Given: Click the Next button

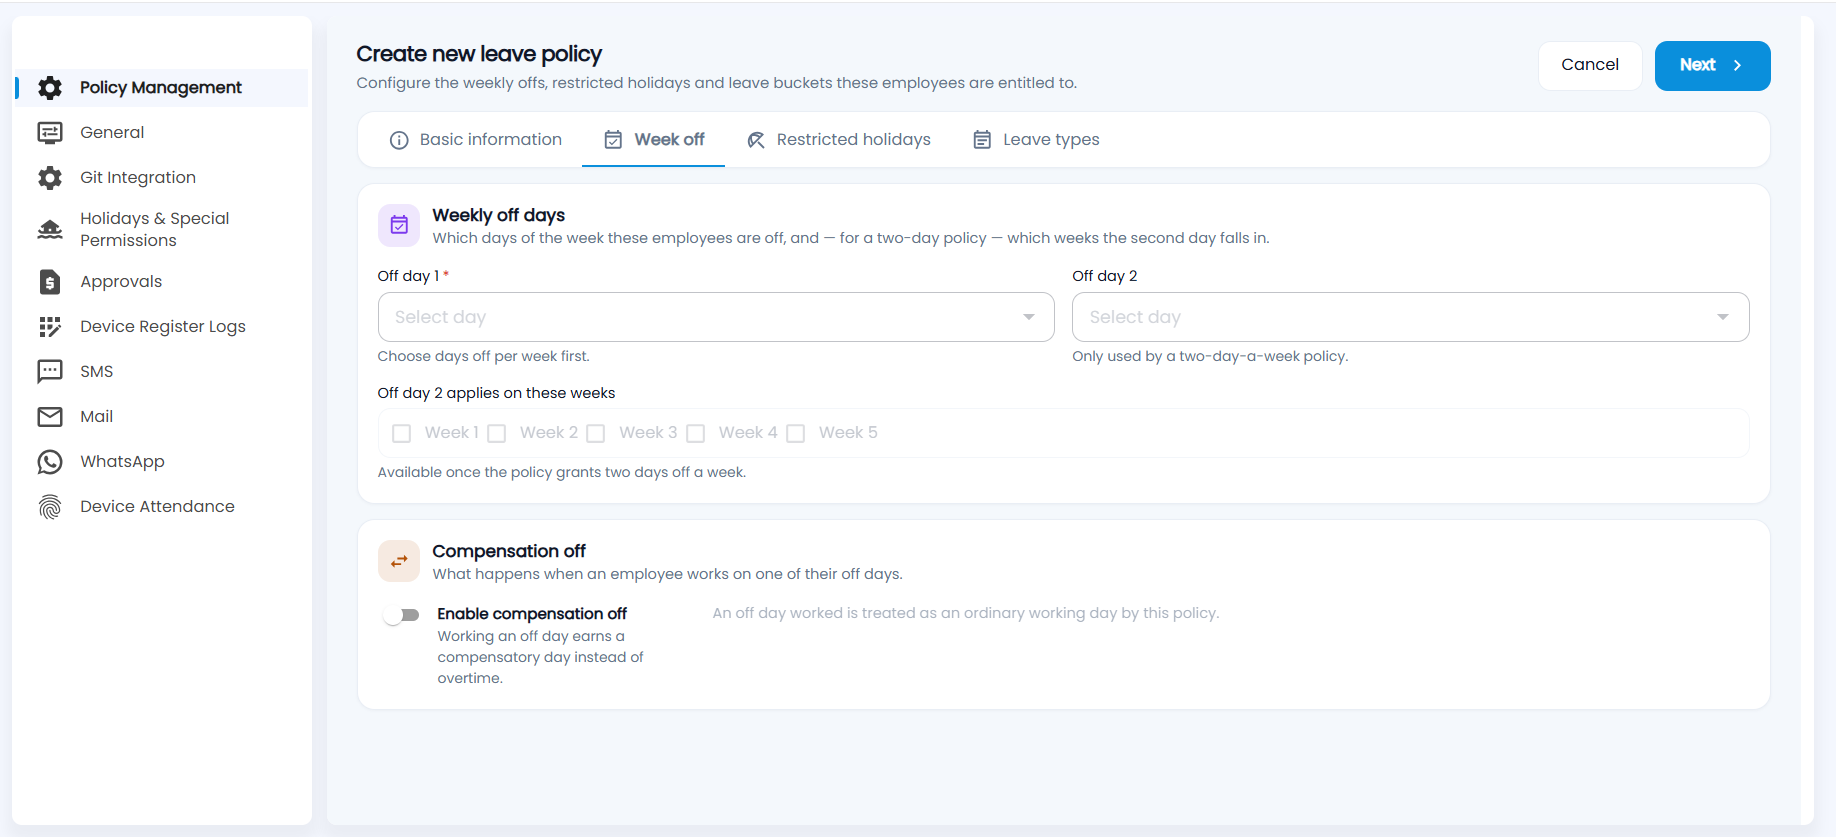Looking at the screenshot, I should pyautogui.click(x=1712, y=65).
